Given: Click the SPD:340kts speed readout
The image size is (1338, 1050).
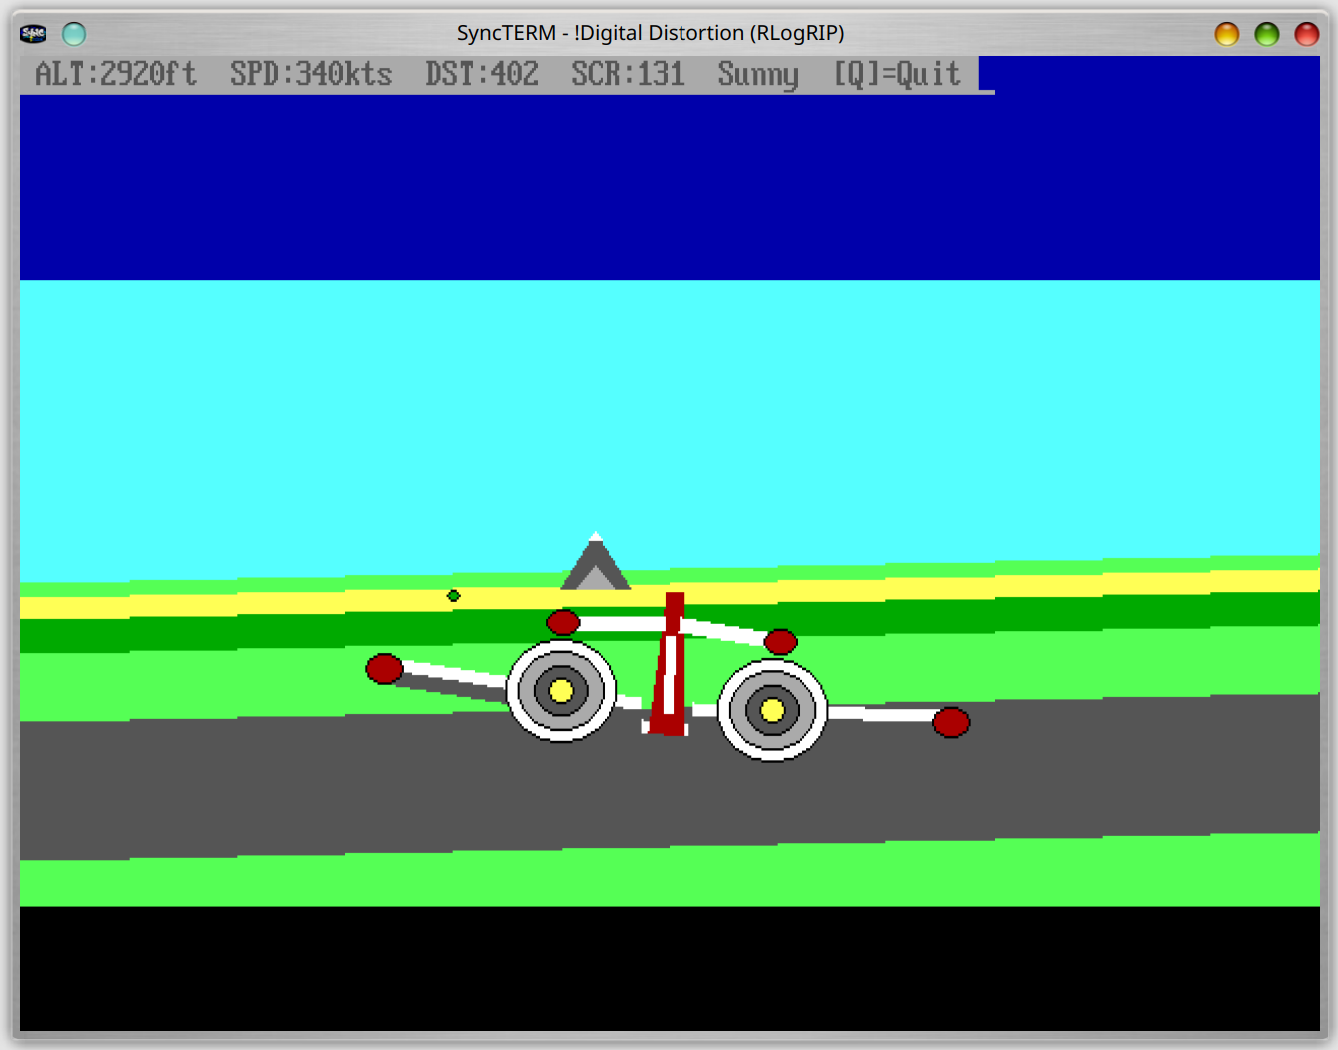Looking at the screenshot, I should click(x=311, y=74).
